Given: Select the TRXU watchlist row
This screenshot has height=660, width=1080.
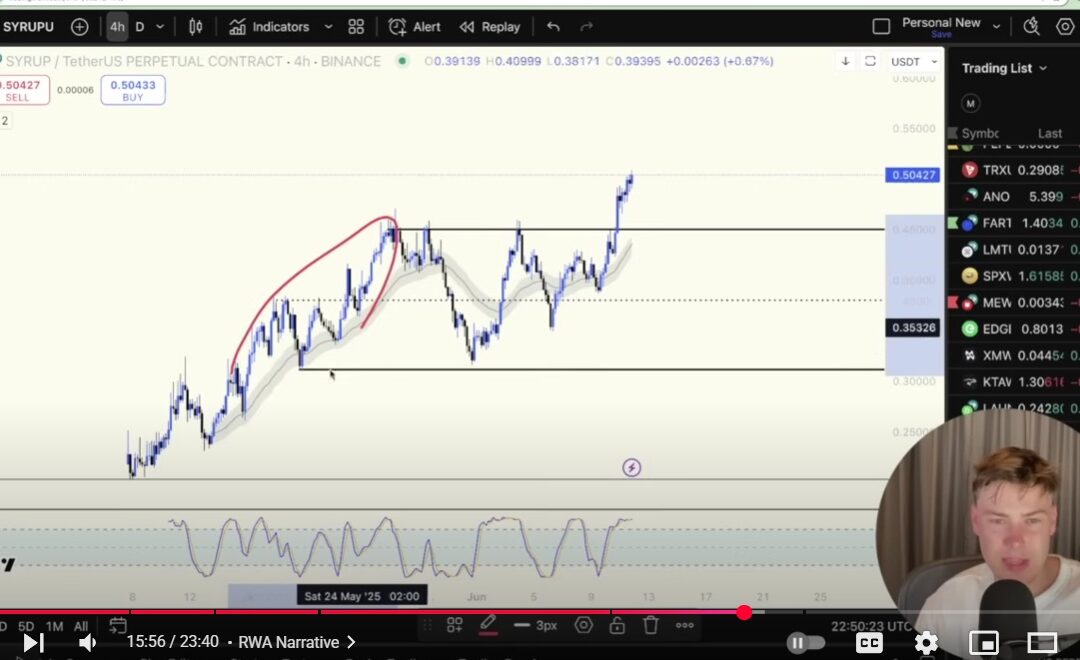Looking at the screenshot, I should [x=1013, y=170].
